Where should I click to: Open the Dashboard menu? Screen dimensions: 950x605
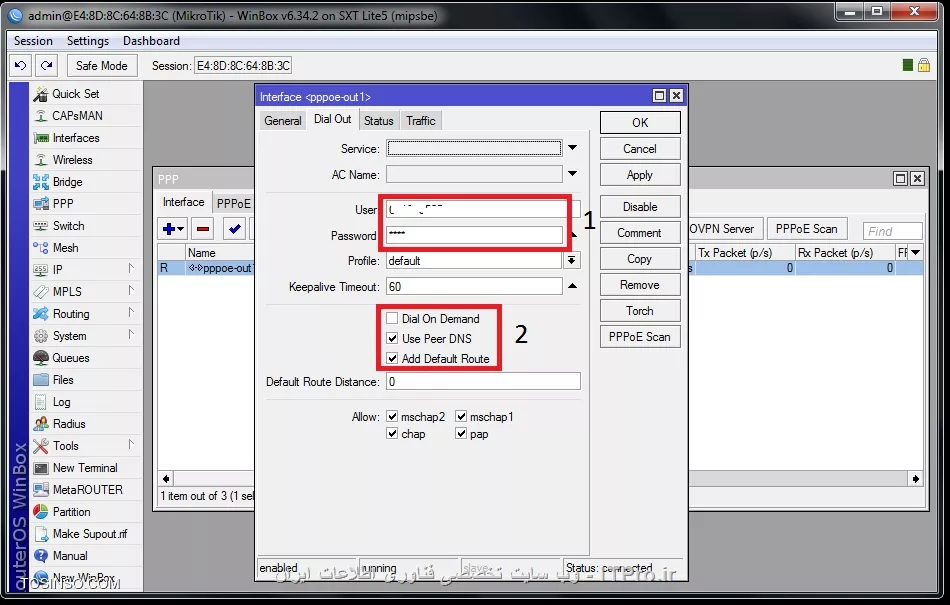pos(151,41)
